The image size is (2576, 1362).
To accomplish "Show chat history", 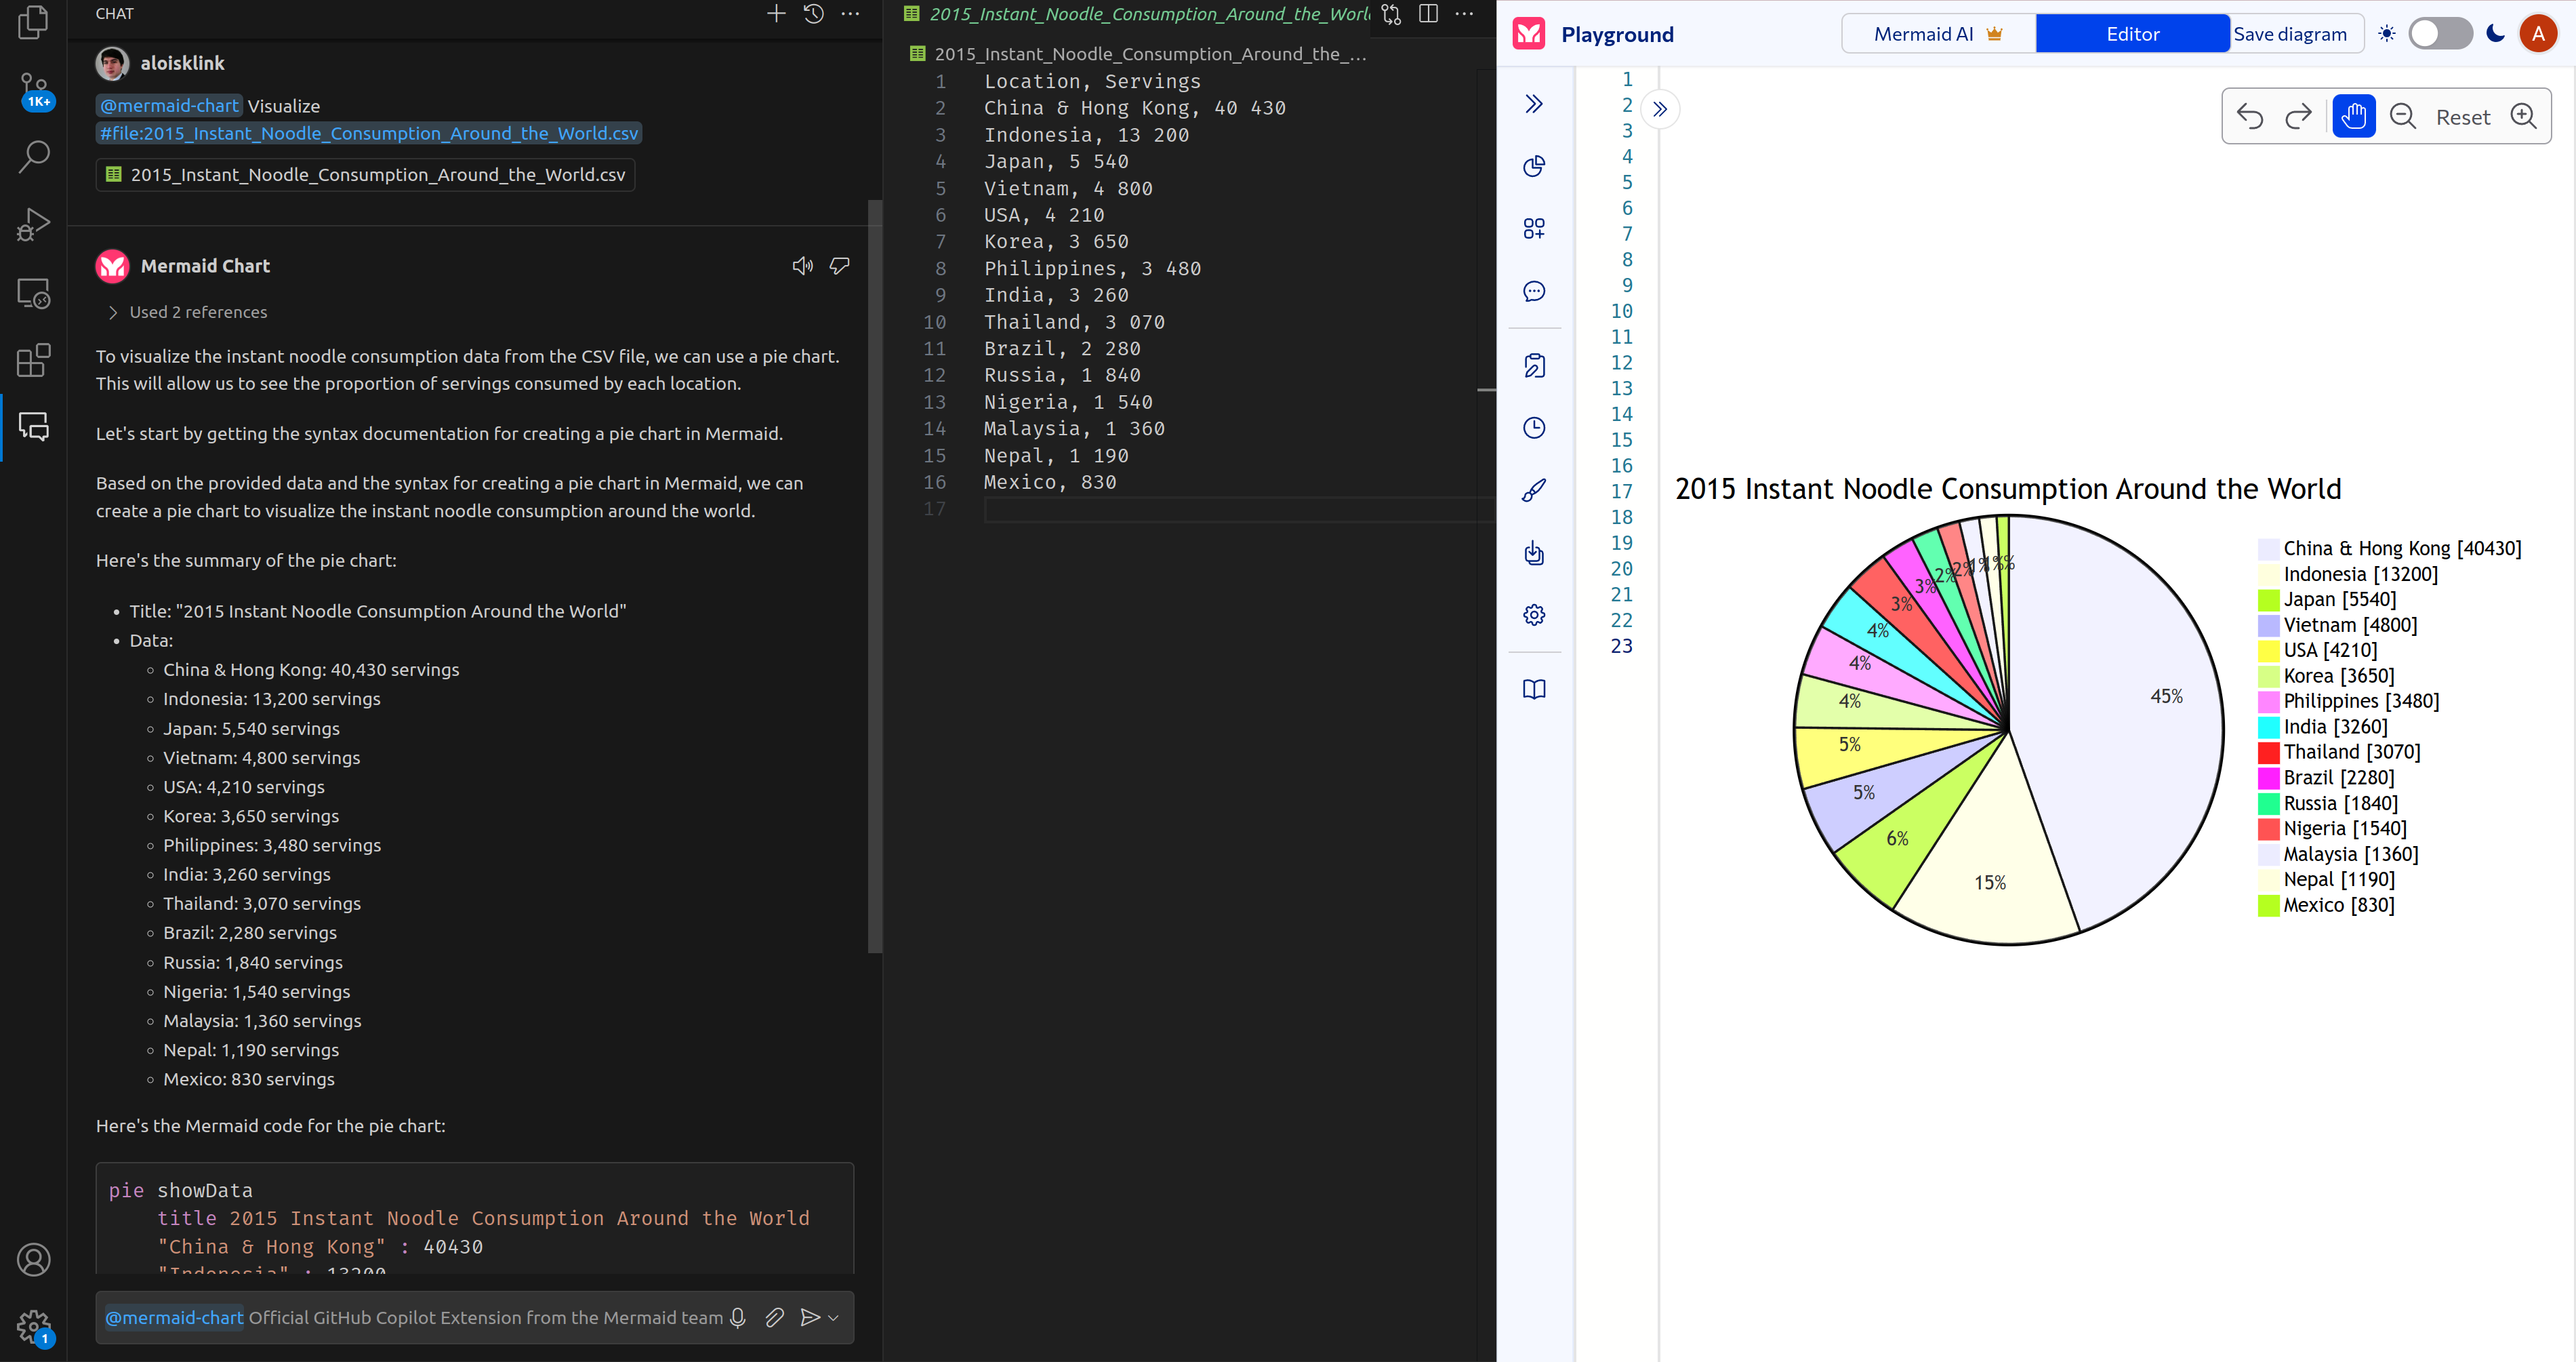I will (814, 14).
